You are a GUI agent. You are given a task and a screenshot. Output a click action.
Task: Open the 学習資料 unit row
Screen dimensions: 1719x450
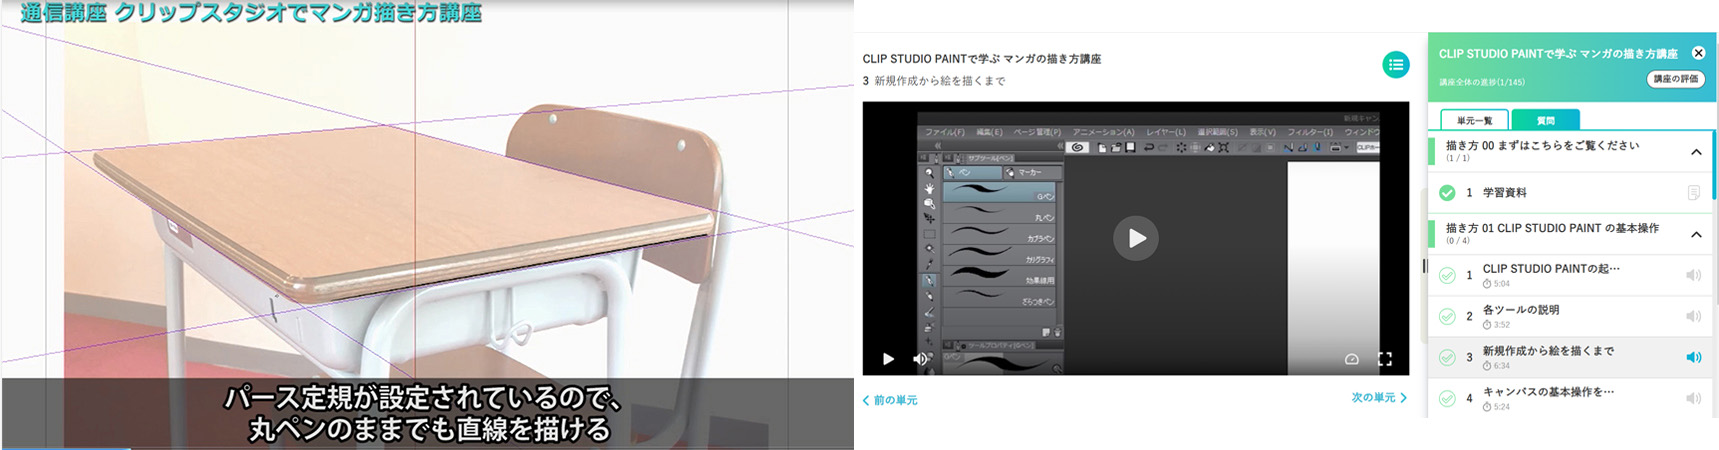coord(1571,193)
